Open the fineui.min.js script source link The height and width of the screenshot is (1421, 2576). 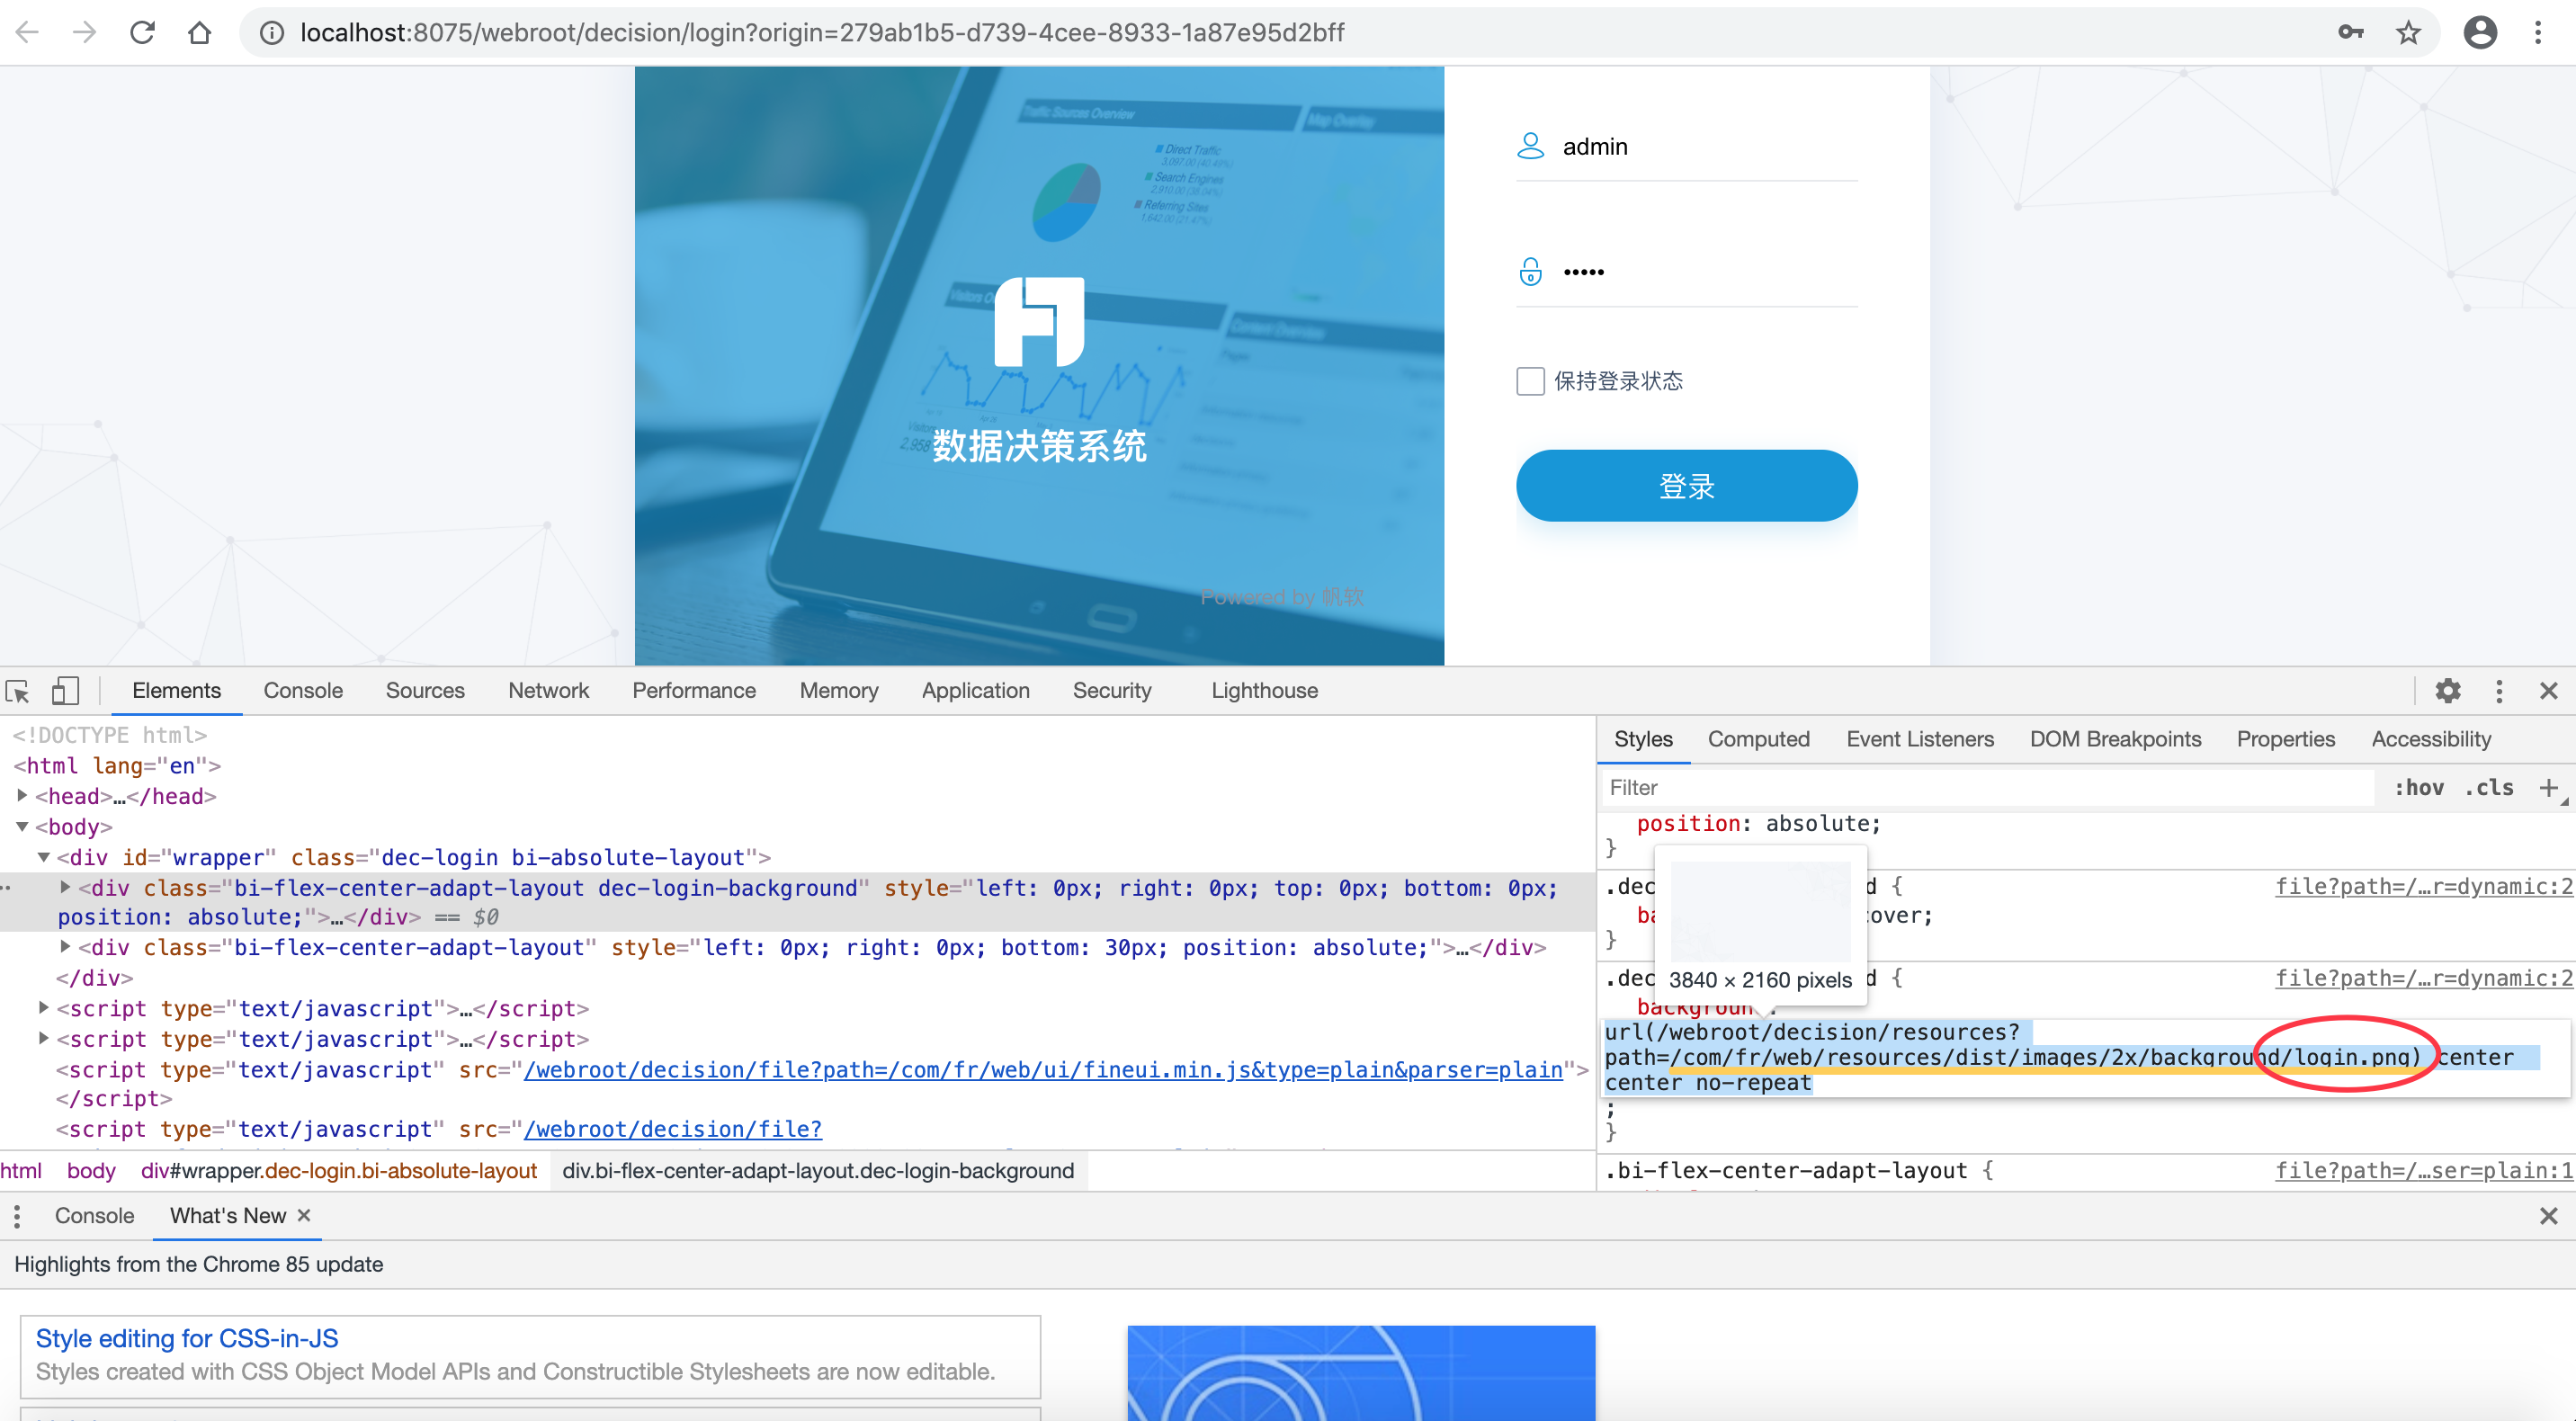pos(1043,1070)
